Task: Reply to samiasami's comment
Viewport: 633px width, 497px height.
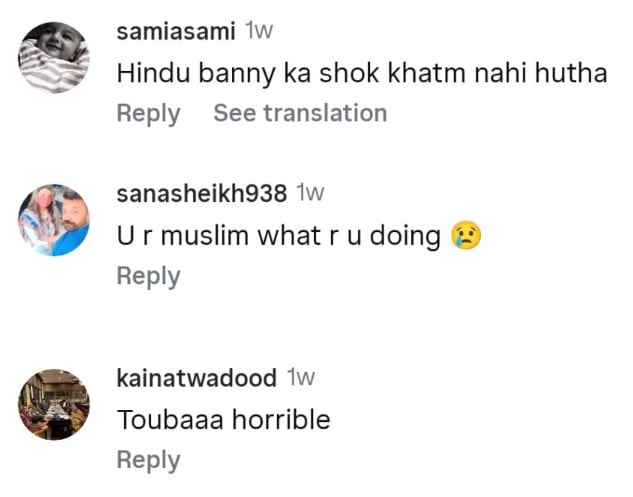Action: click(x=148, y=113)
